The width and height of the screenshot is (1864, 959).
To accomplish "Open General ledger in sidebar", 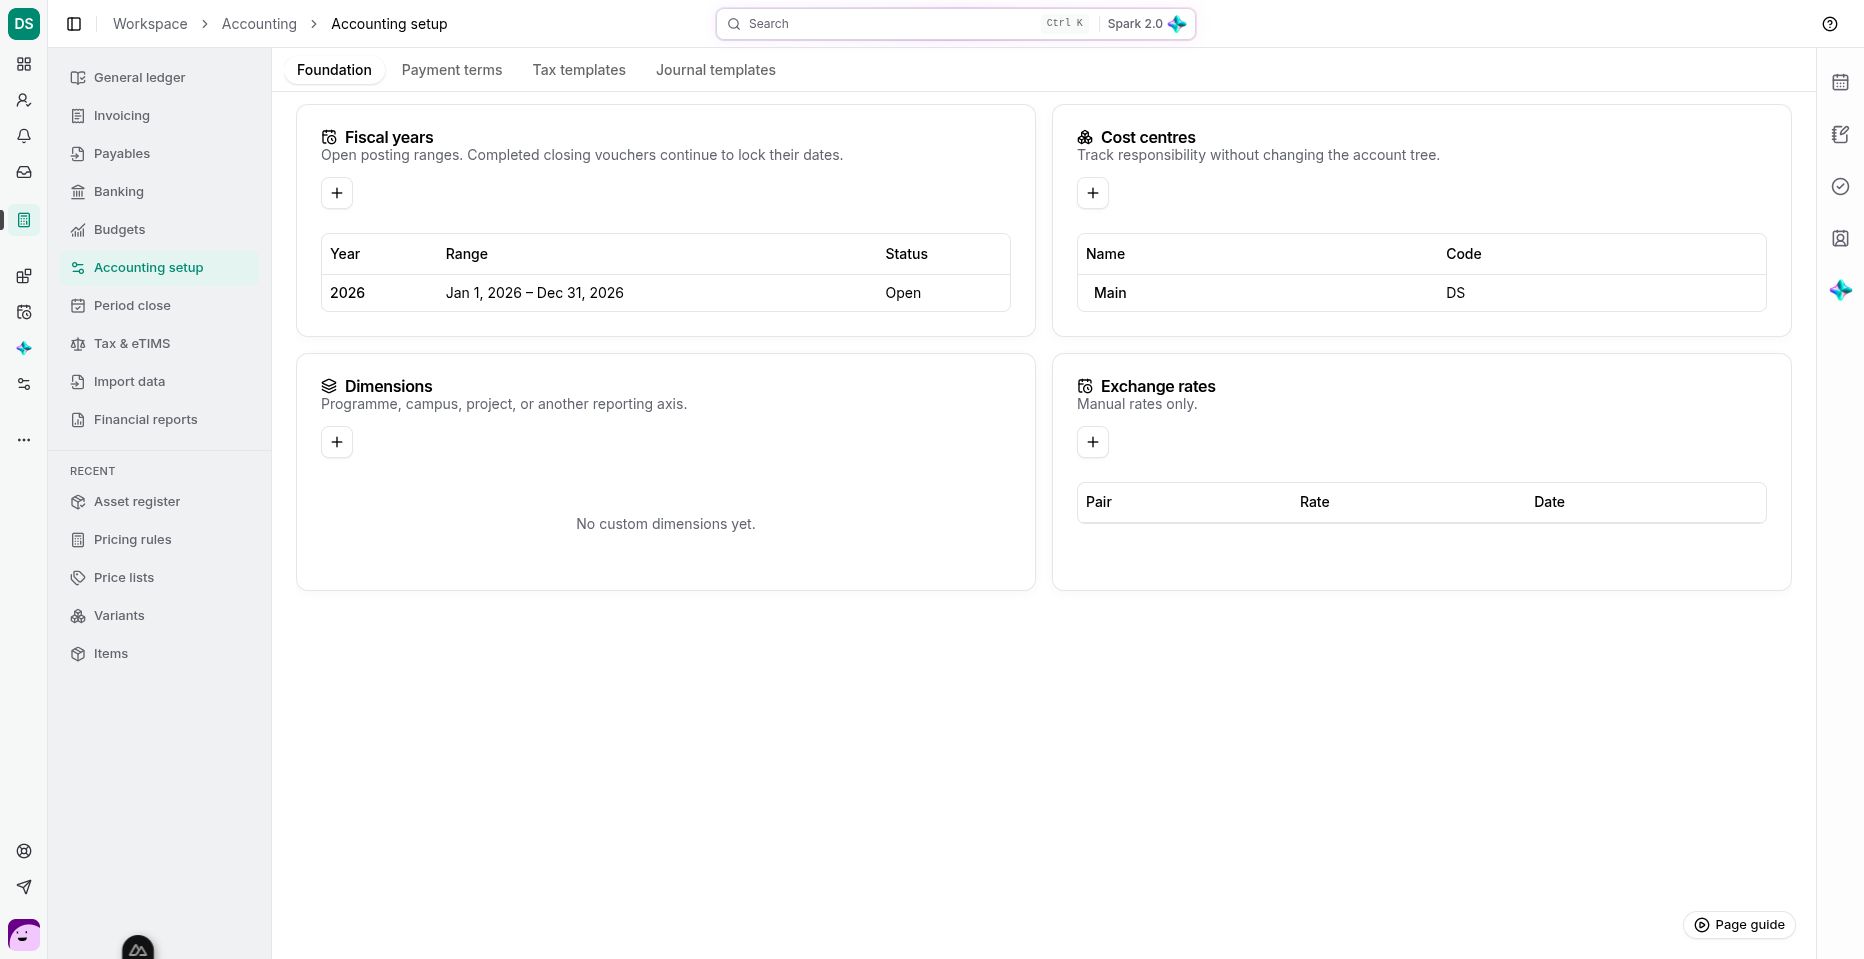I will (159, 78).
